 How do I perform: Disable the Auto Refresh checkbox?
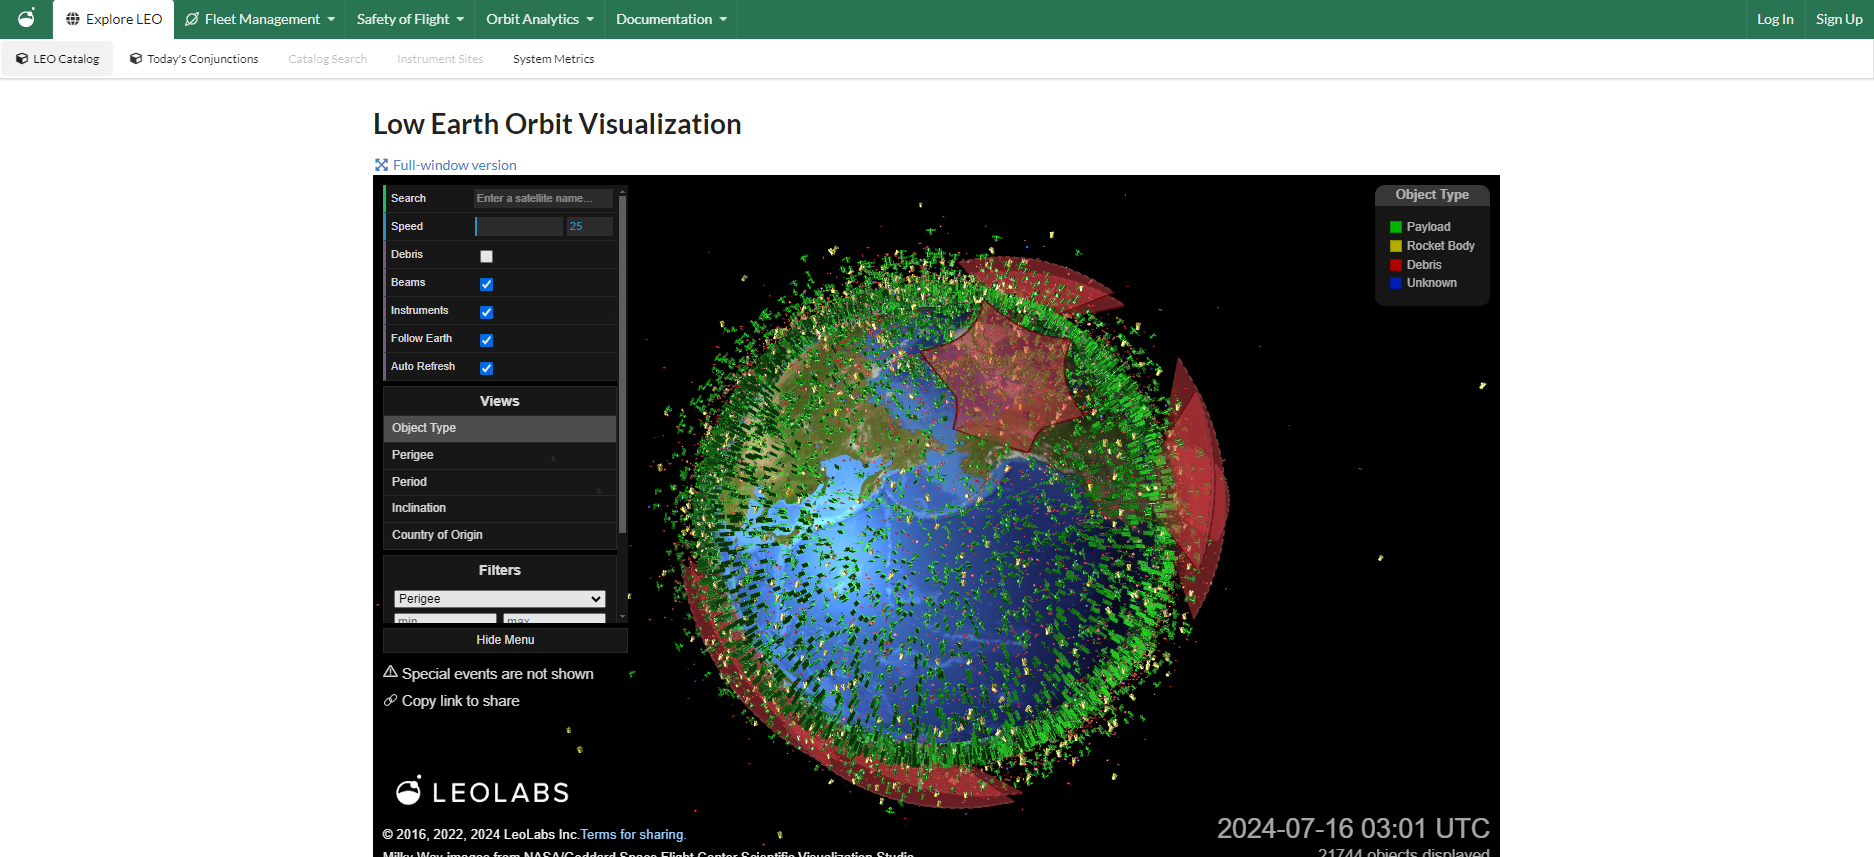(x=486, y=368)
